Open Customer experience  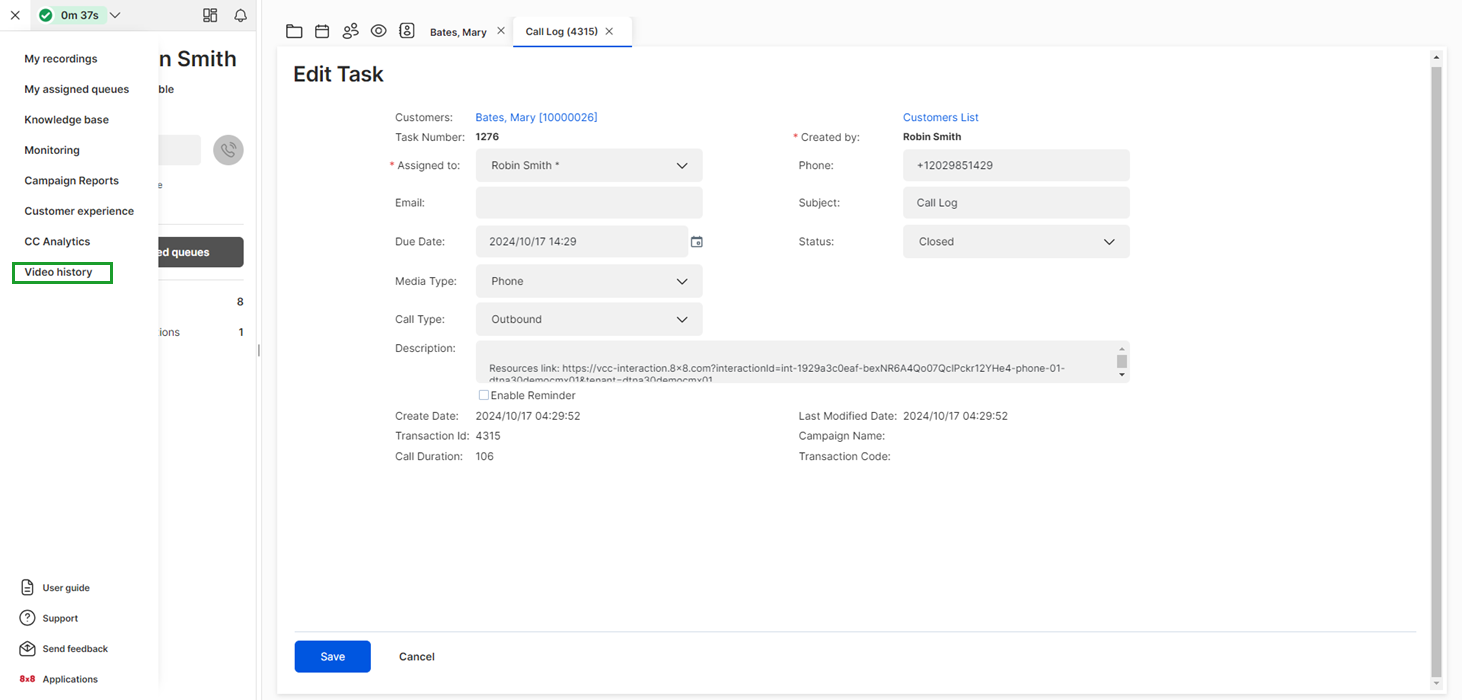point(79,211)
